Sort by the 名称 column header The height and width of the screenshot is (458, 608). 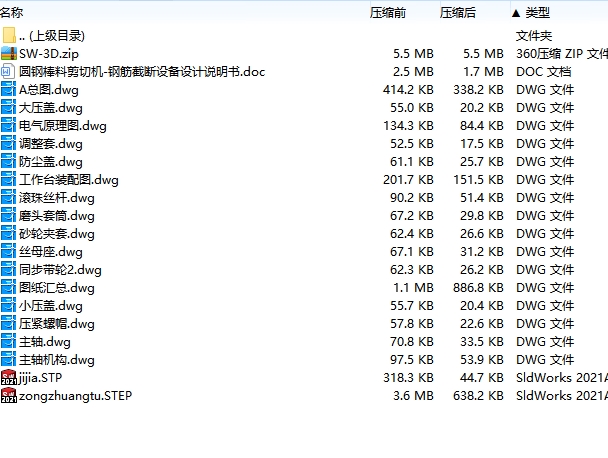click(12, 12)
